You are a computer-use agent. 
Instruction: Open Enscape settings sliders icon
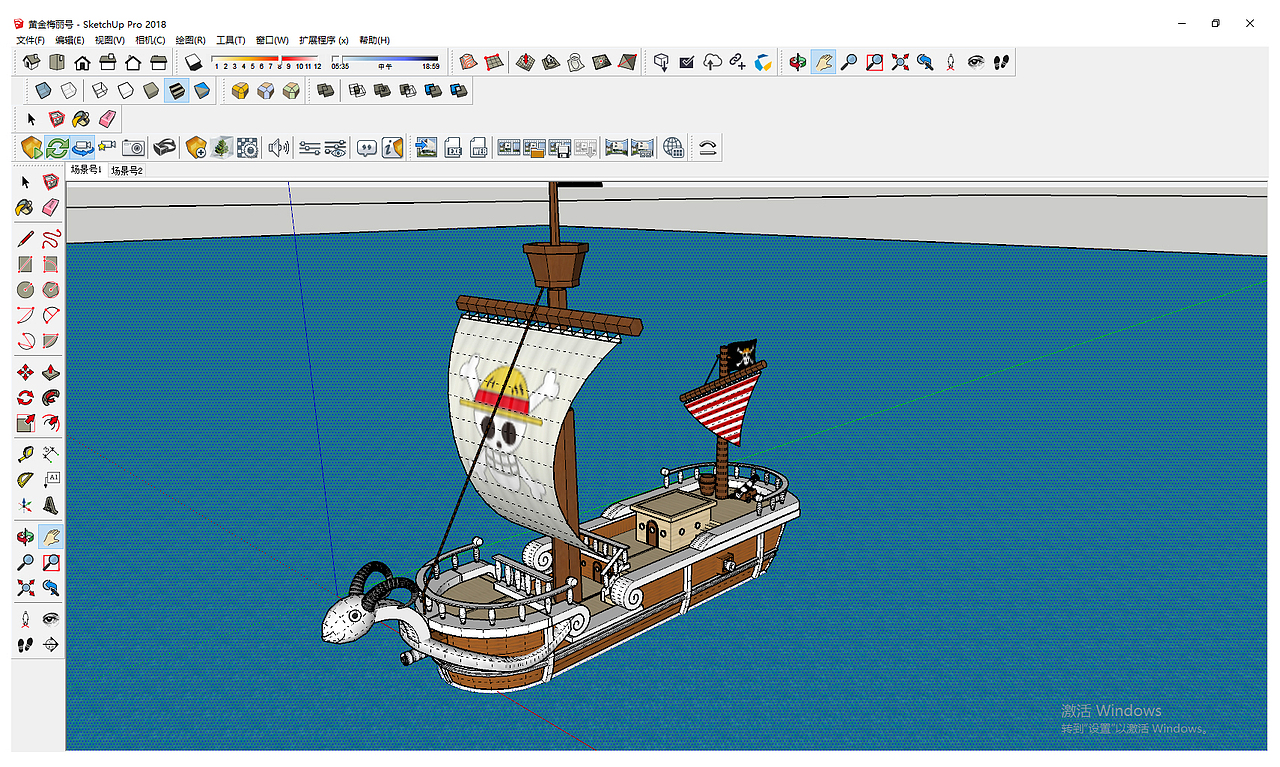(309, 148)
